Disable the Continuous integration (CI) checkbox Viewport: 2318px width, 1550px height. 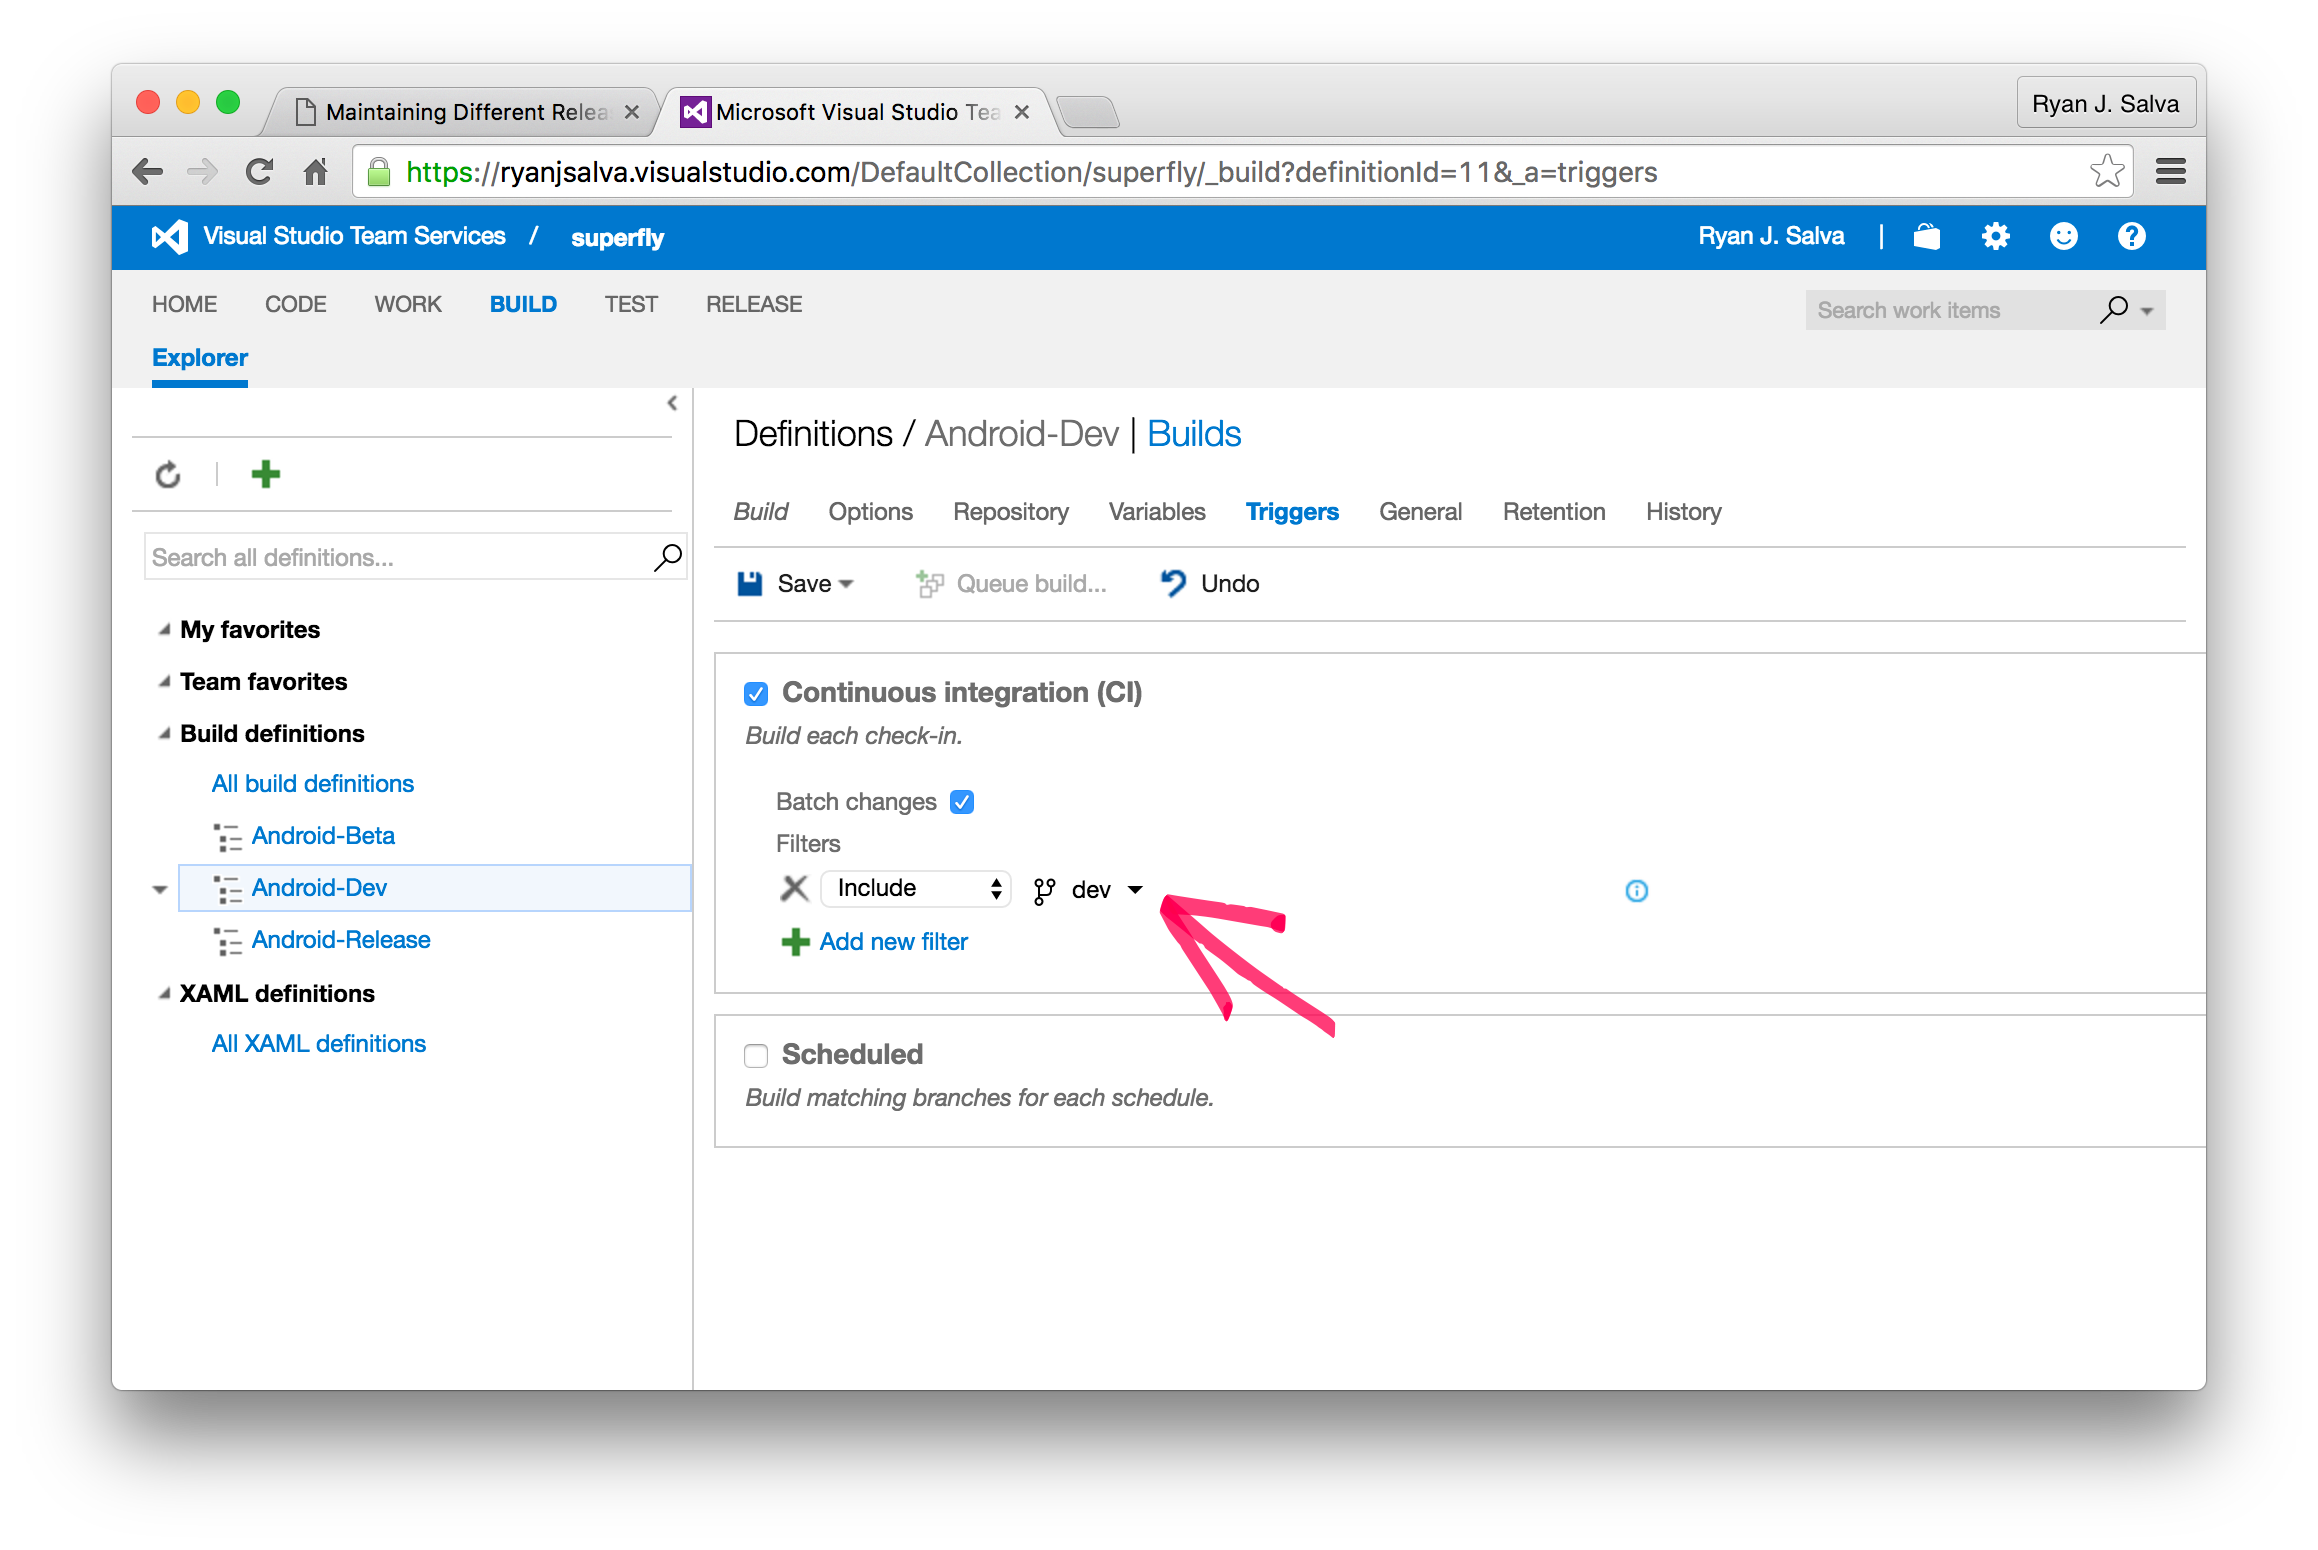click(756, 693)
